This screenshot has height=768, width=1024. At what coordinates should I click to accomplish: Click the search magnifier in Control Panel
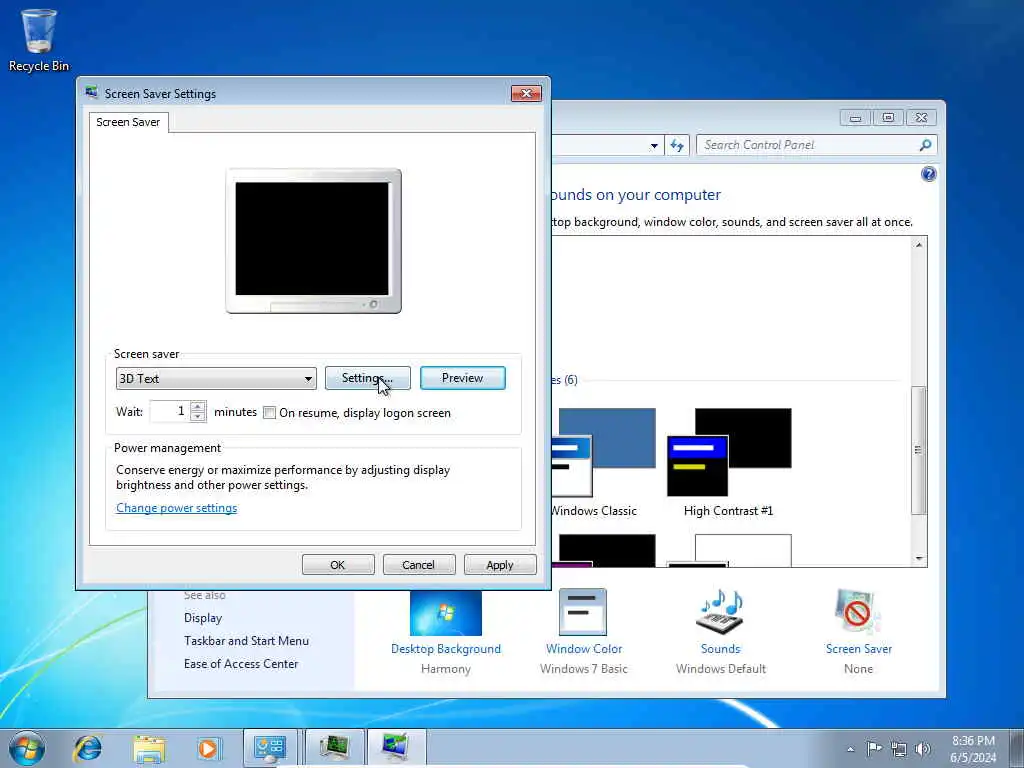tap(925, 145)
